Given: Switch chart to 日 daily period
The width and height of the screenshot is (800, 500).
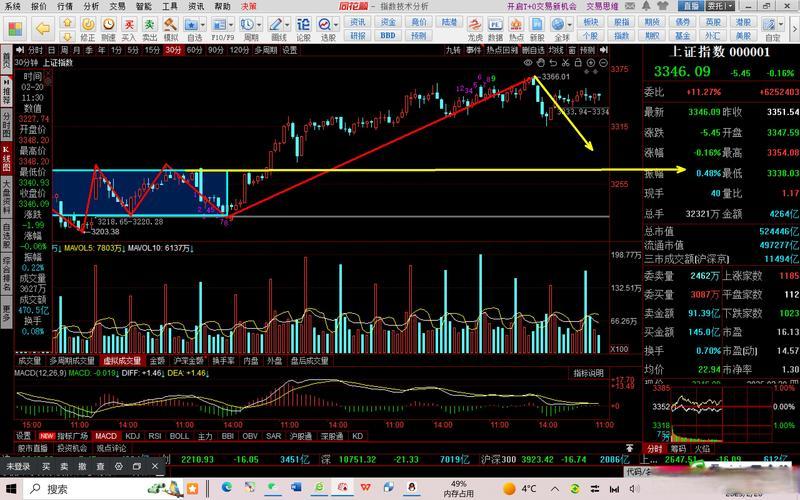Looking at the screenshot, I should click(50, 49).
